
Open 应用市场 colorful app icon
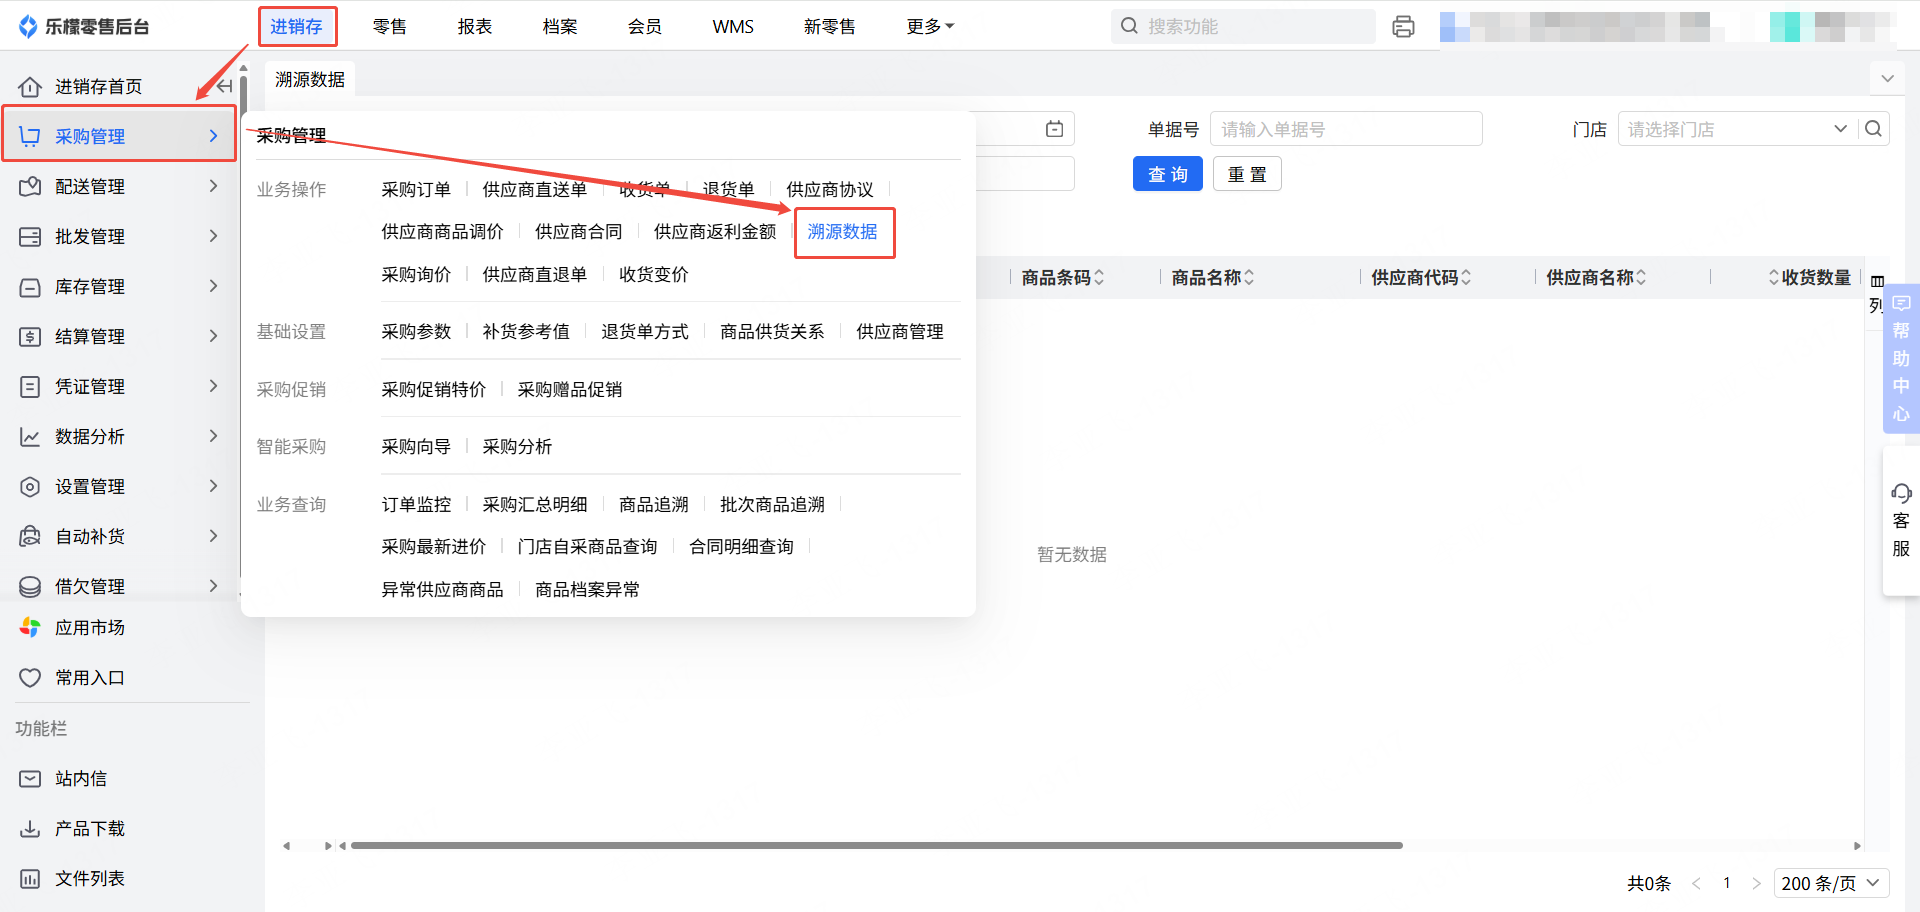pos(30,628)
